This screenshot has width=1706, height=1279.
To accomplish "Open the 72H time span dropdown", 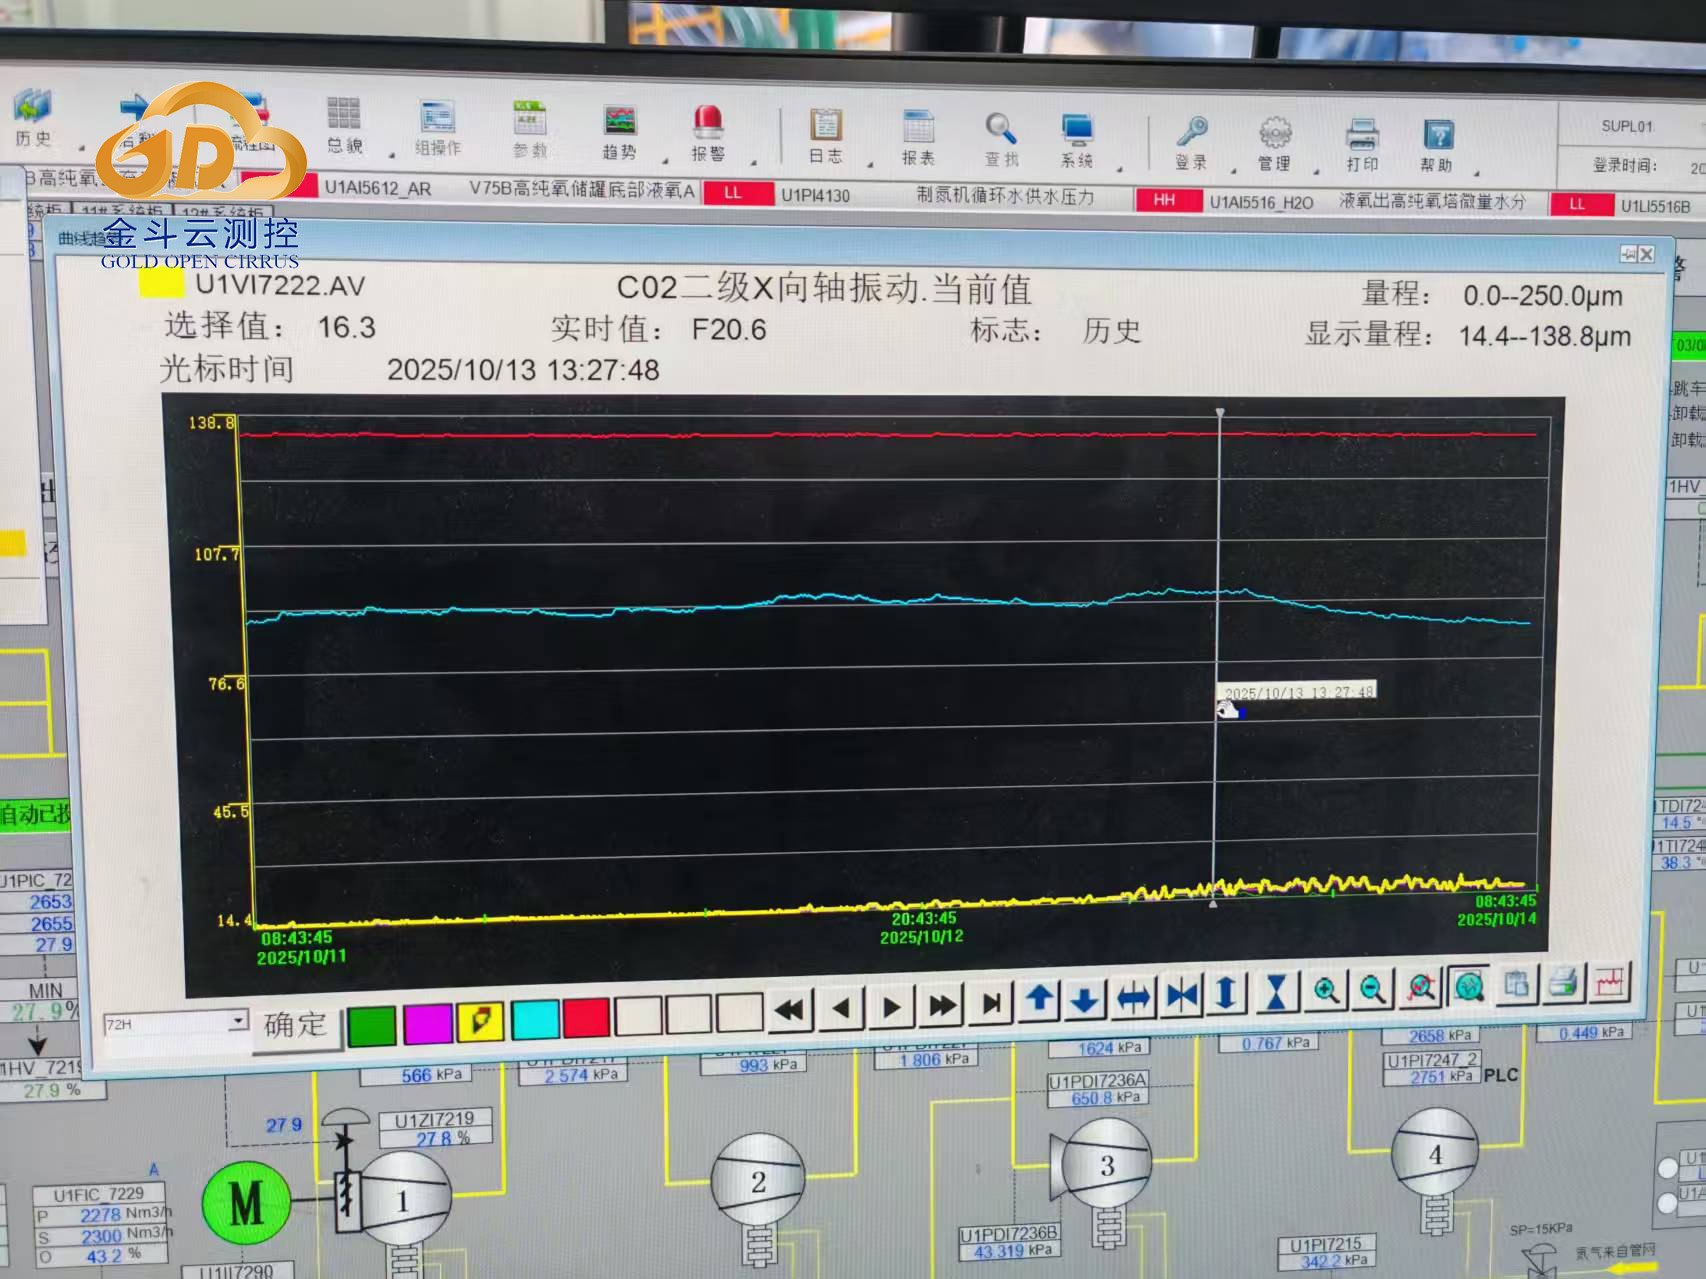I will (x=238, y=1021).
